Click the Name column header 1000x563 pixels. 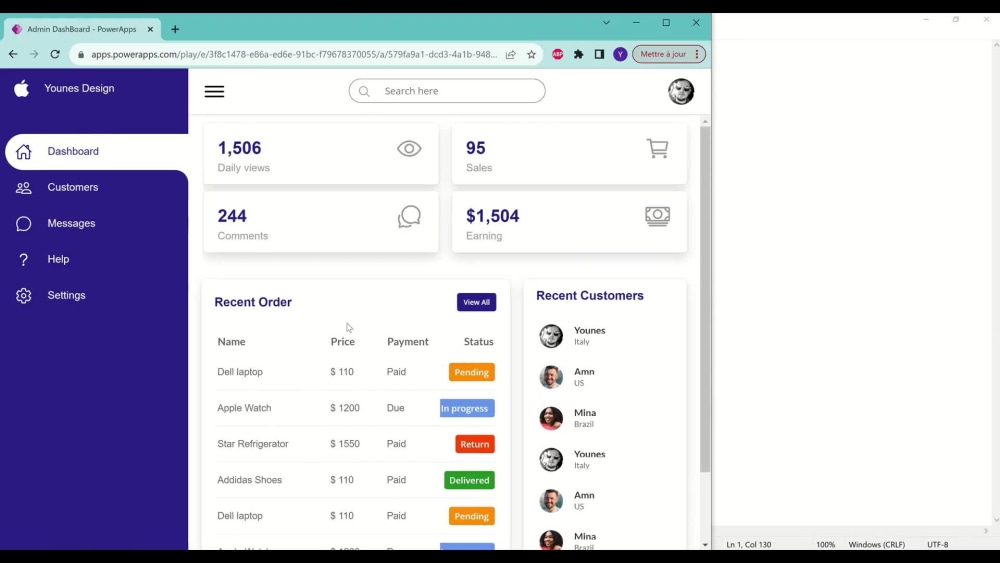pos(232,342)
